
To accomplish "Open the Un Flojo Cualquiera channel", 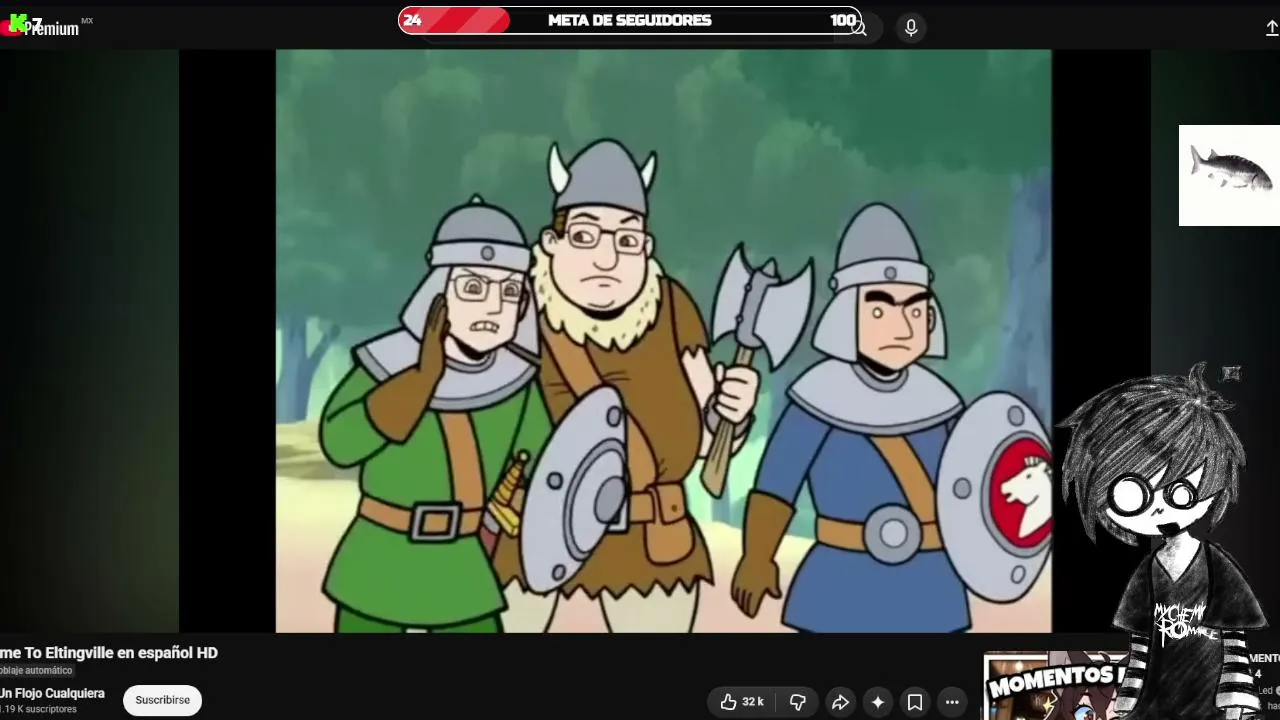I will pos(52,693).
